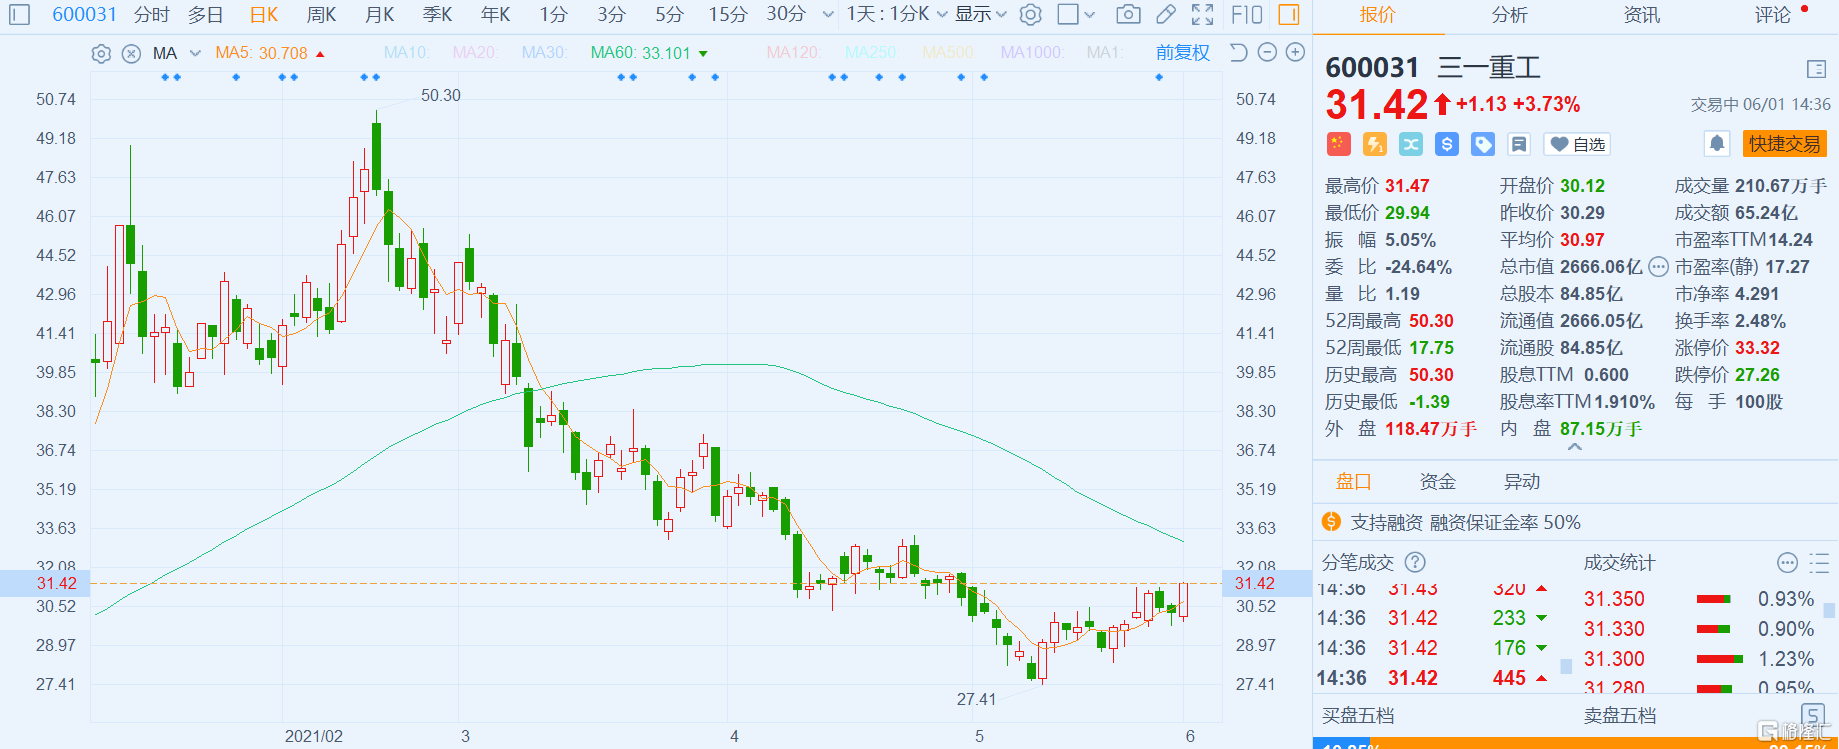Switch to the 日K daily chart
This screenshot has height=749, width=1839.
pyautogui.click(x=264, y=14)
